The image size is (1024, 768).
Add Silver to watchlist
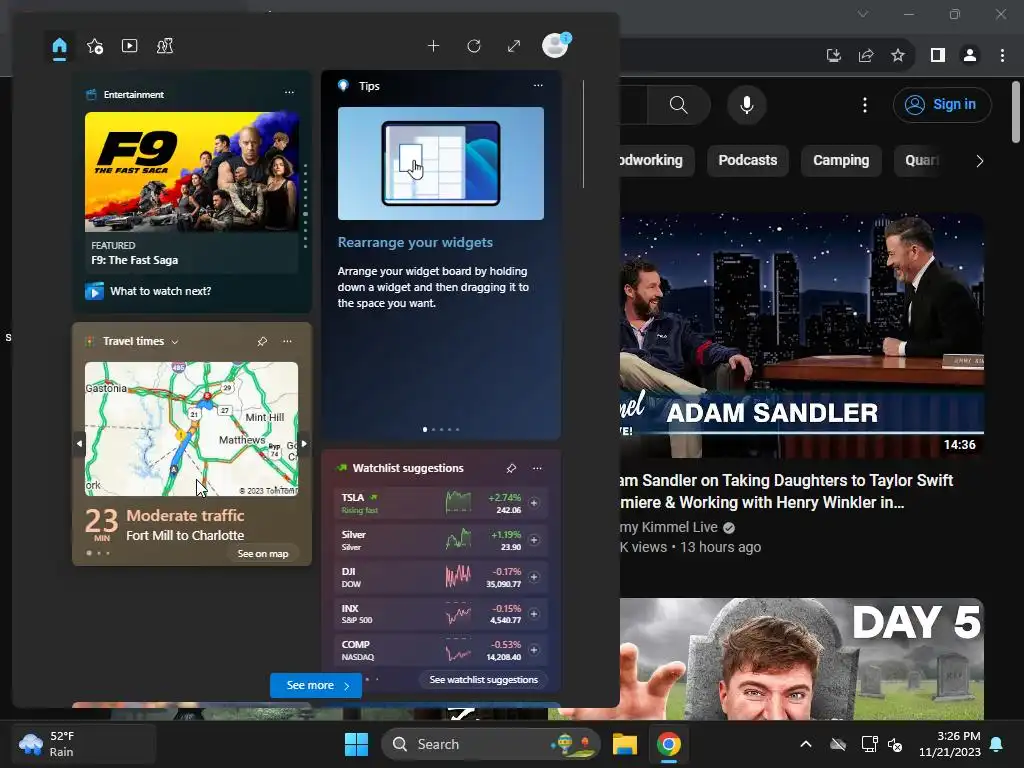534,540
